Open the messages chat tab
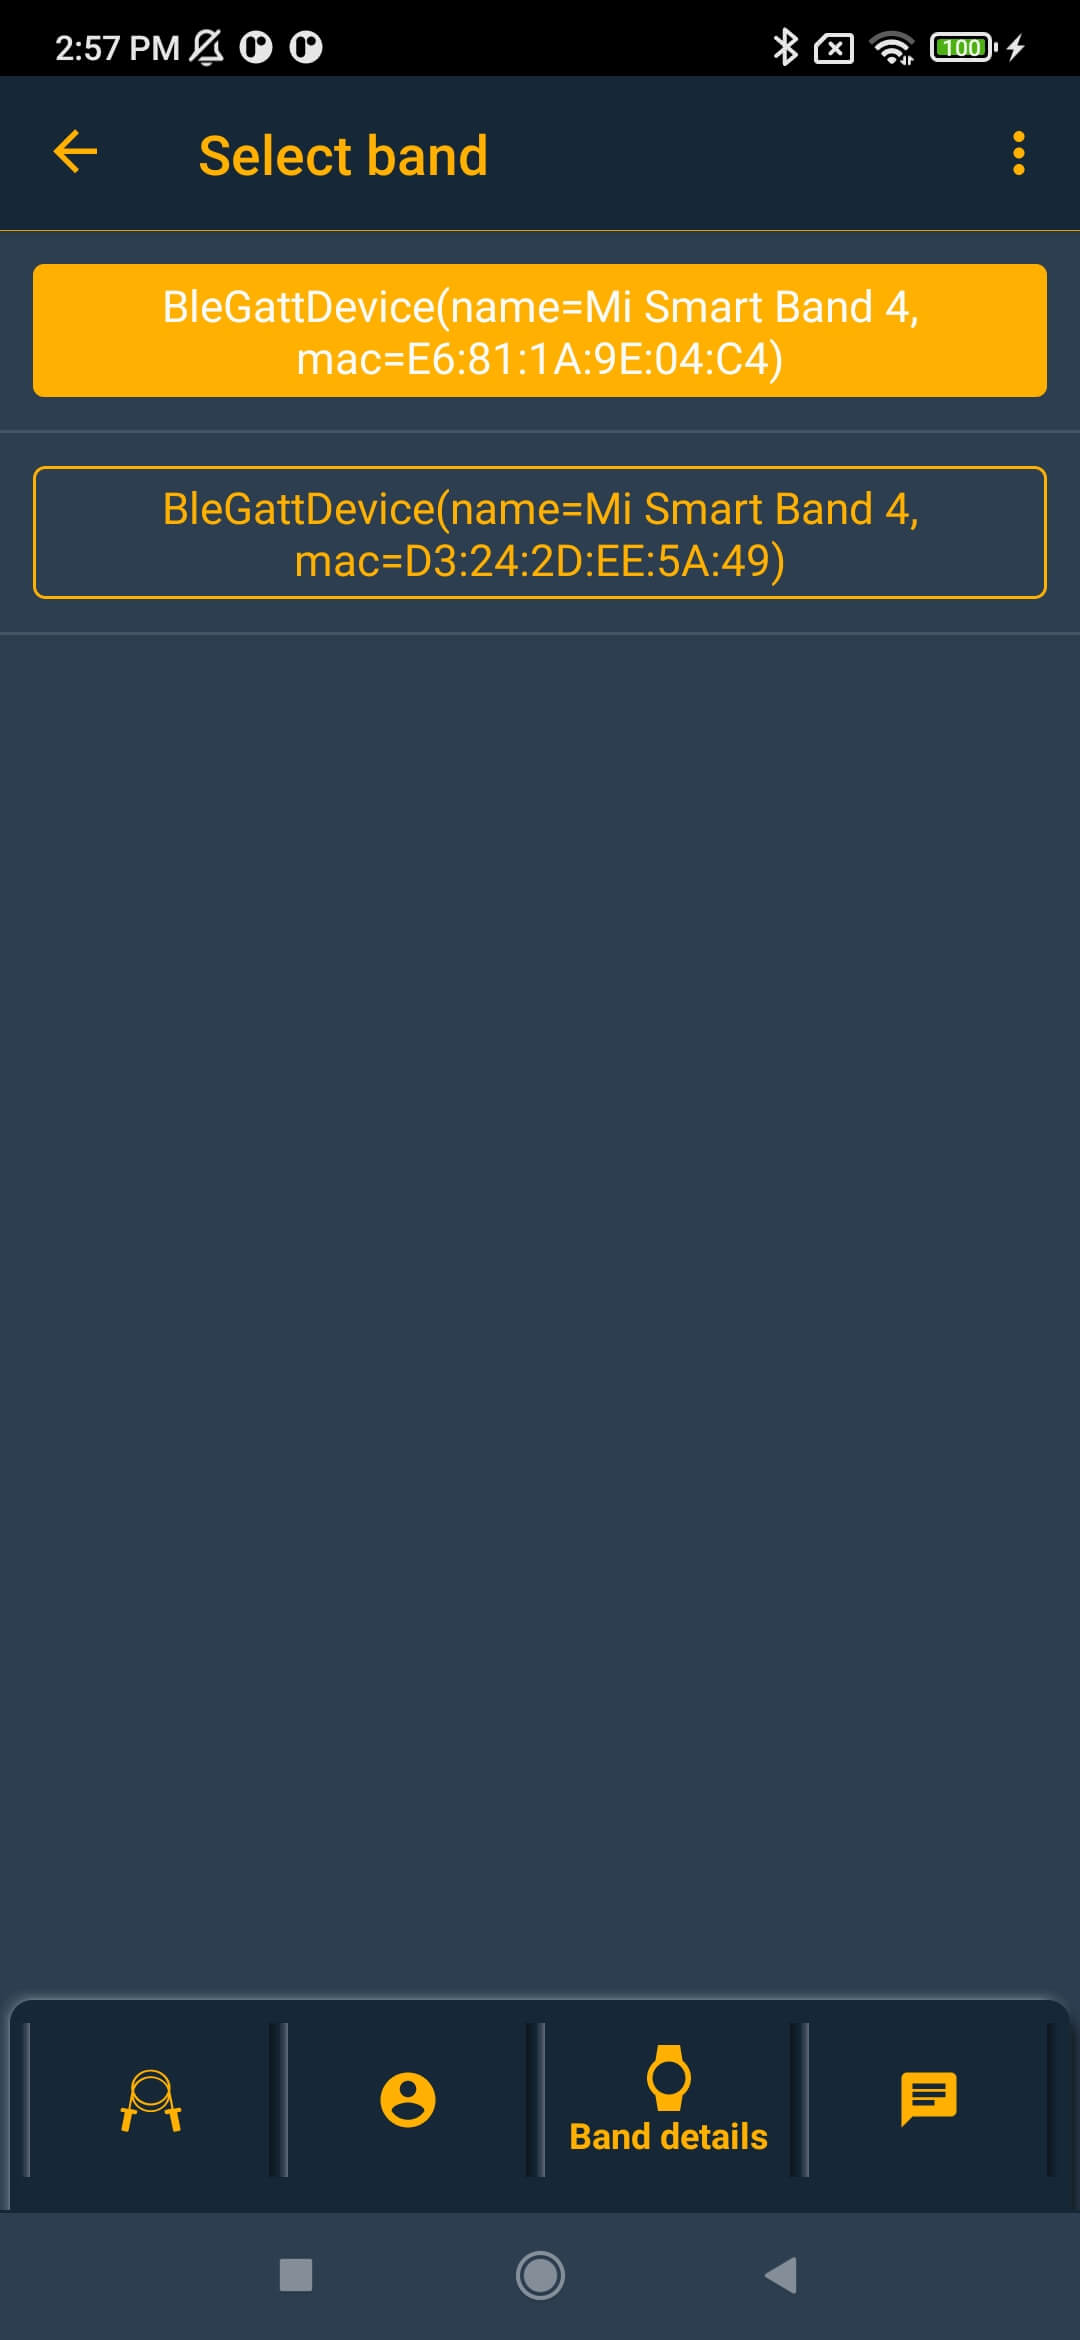This screenshot has width=1080, height=2340. [x=929, y=2098]
